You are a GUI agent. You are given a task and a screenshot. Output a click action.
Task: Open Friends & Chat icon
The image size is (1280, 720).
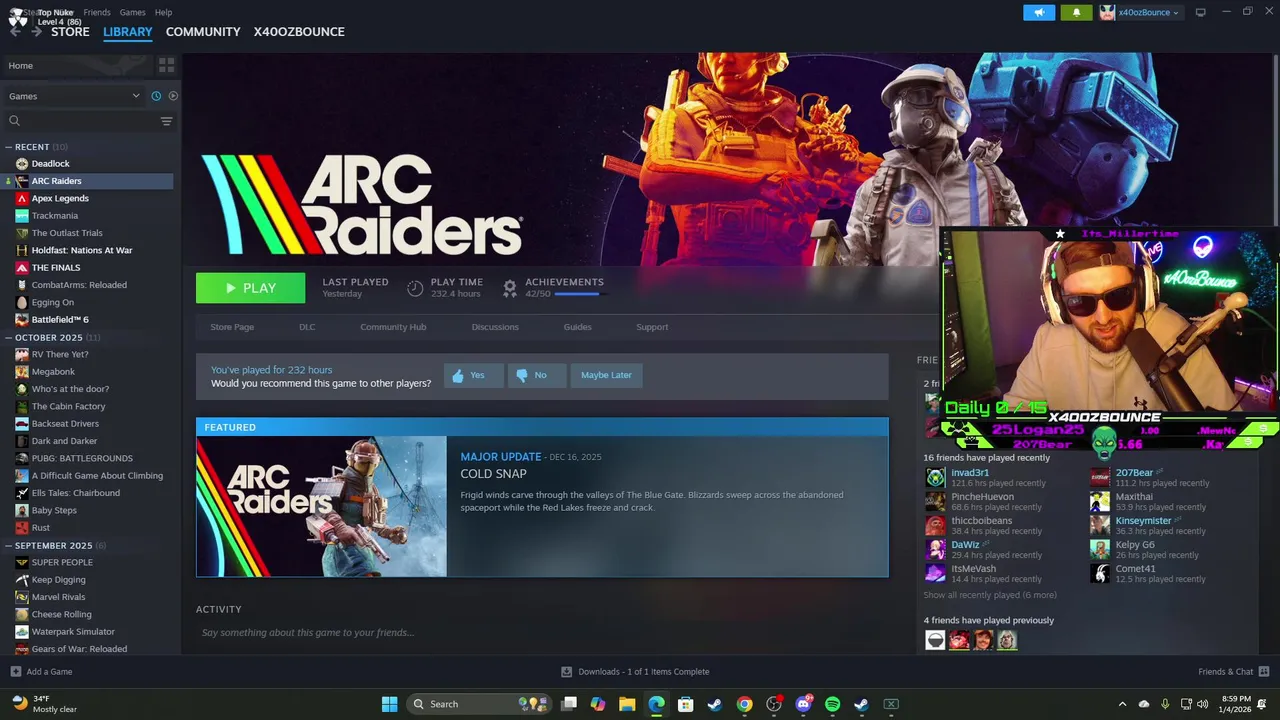point(1263,672)
